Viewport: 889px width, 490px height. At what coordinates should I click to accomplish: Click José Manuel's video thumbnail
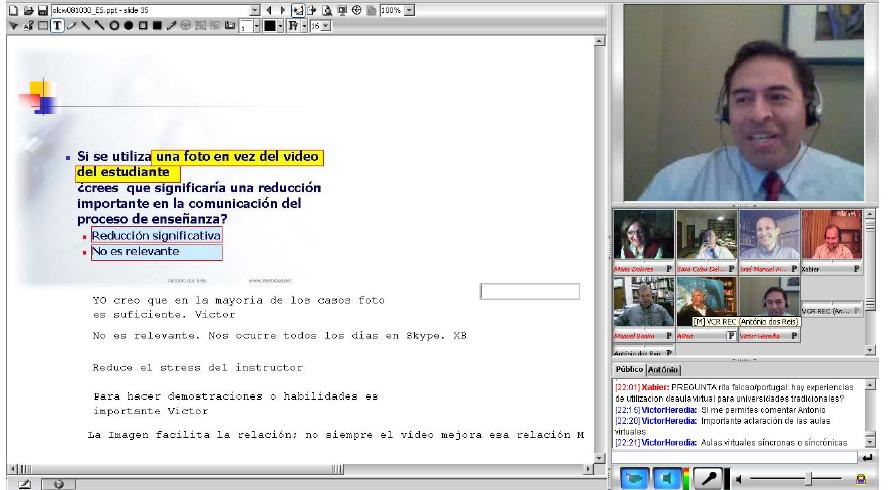(769, 235)
